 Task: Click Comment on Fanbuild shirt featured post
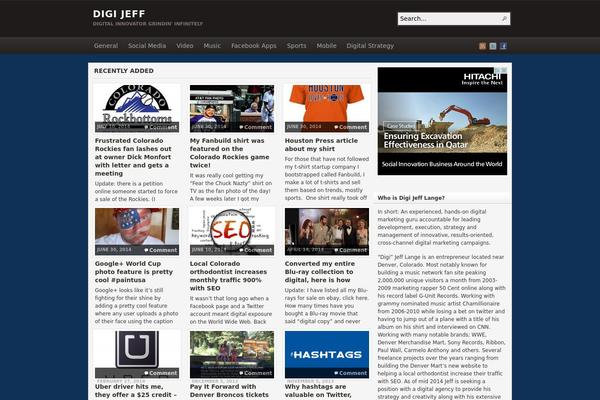tap(256, 127)
